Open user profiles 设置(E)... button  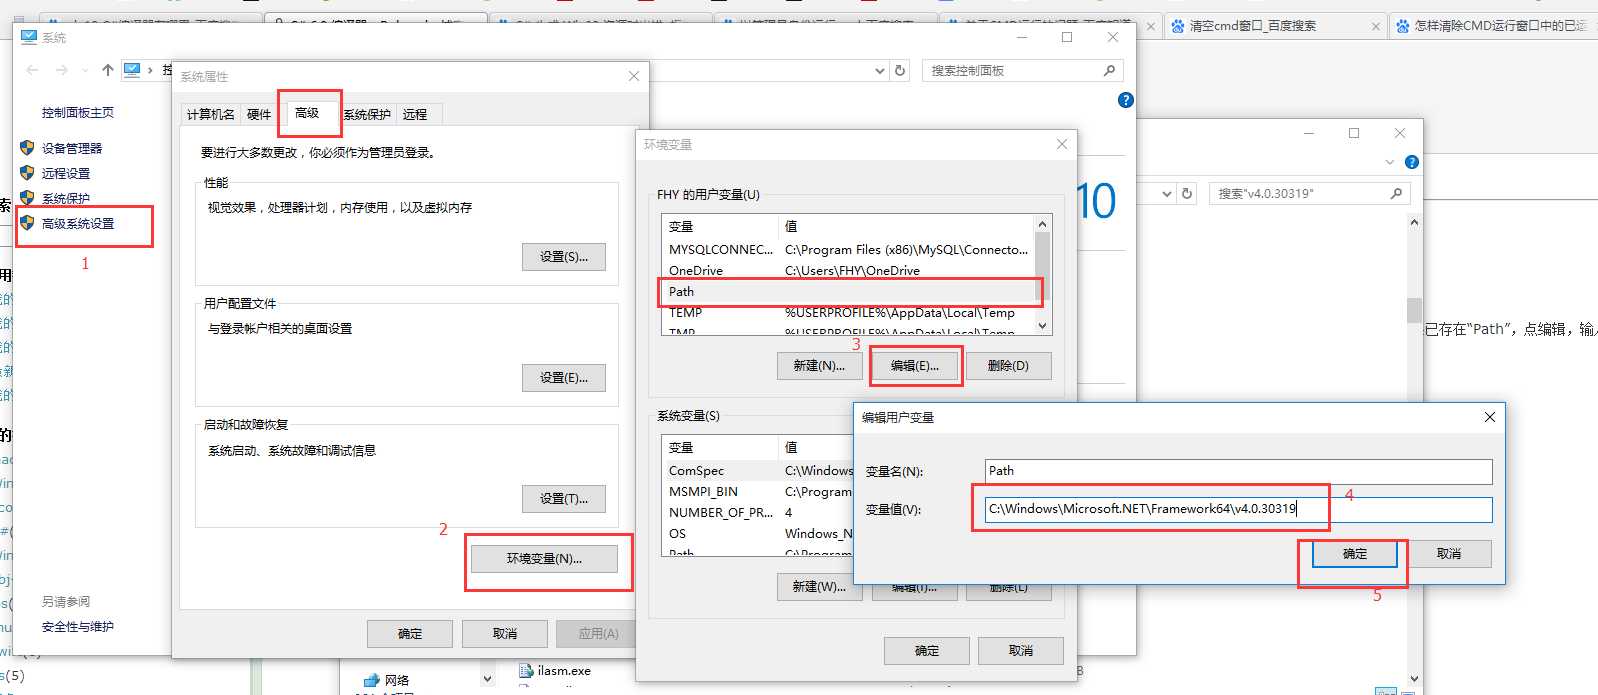point(564,378)
